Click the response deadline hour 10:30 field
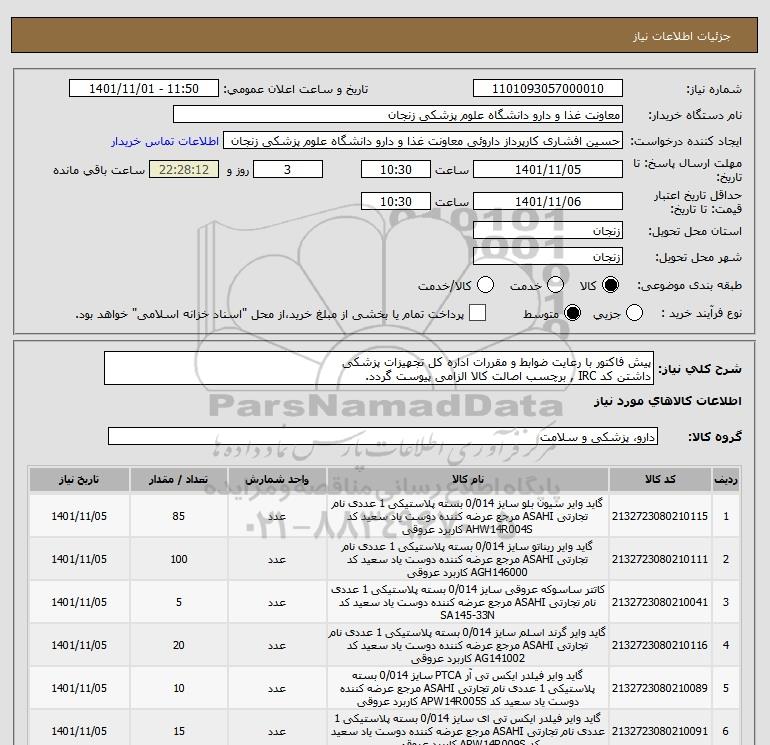Viewport: 770px width, 745px height. pos(396,169)
